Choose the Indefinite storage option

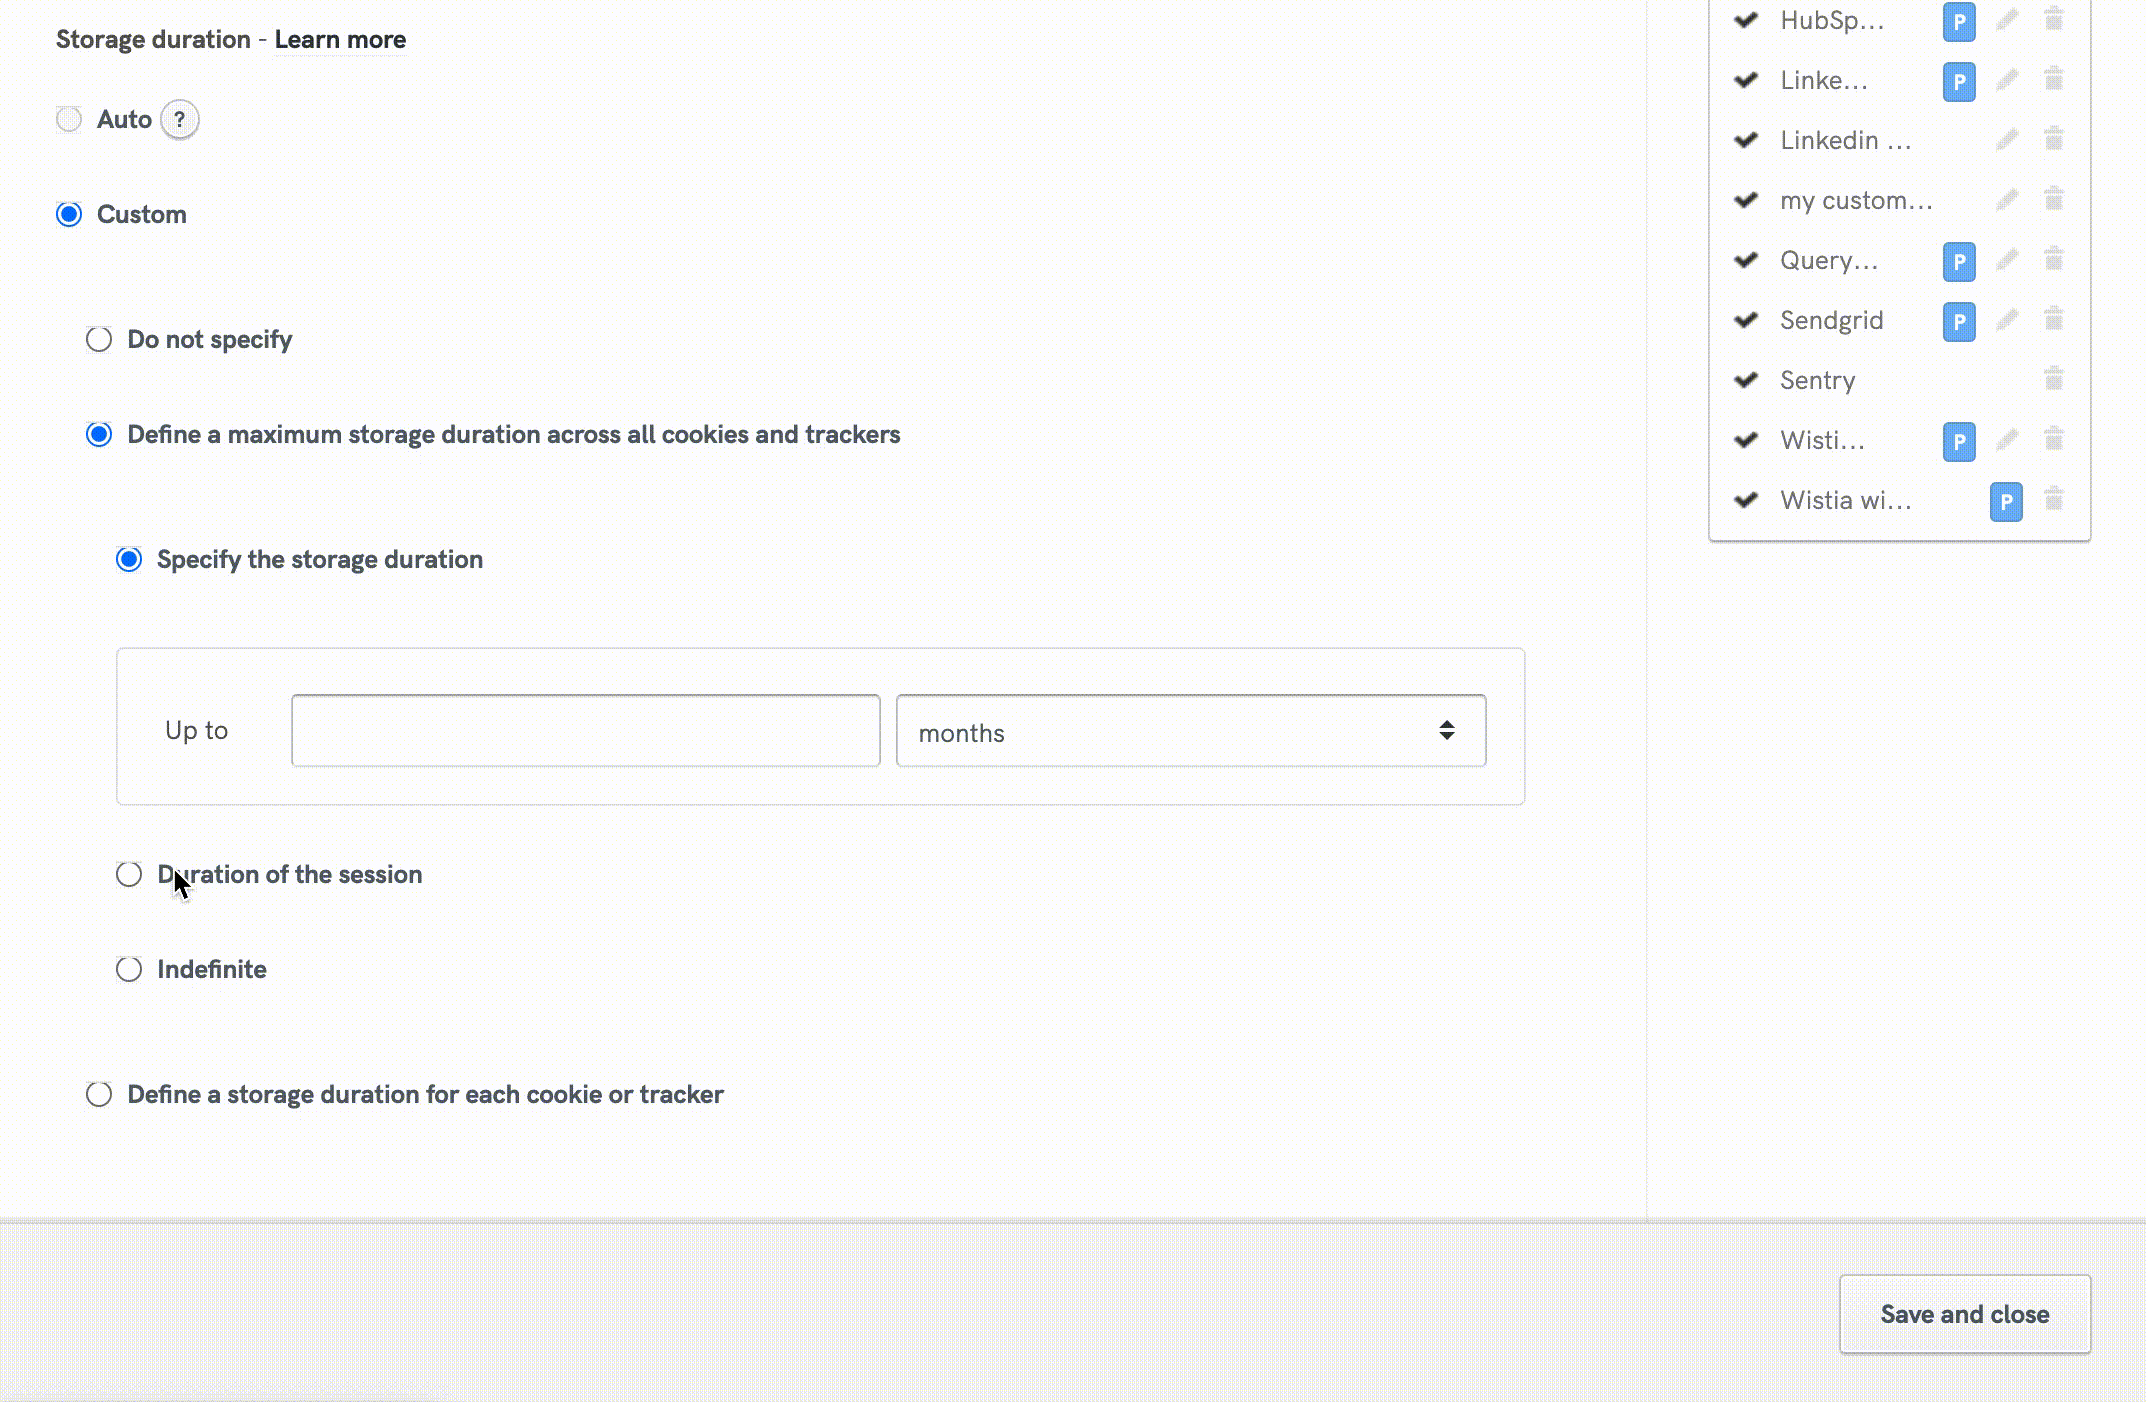pyautogui.click(x=129, y=970)
